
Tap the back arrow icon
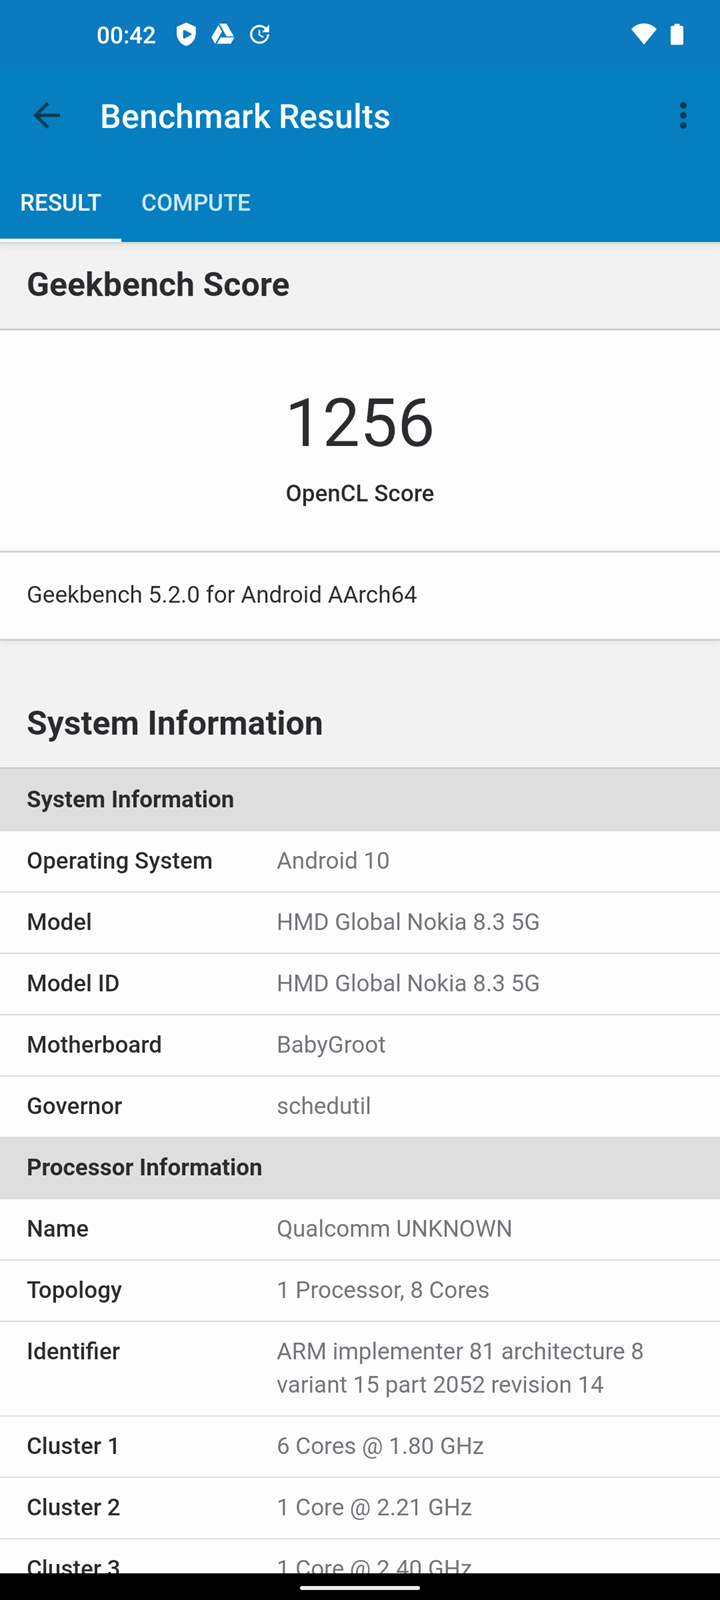click(47, 116)
